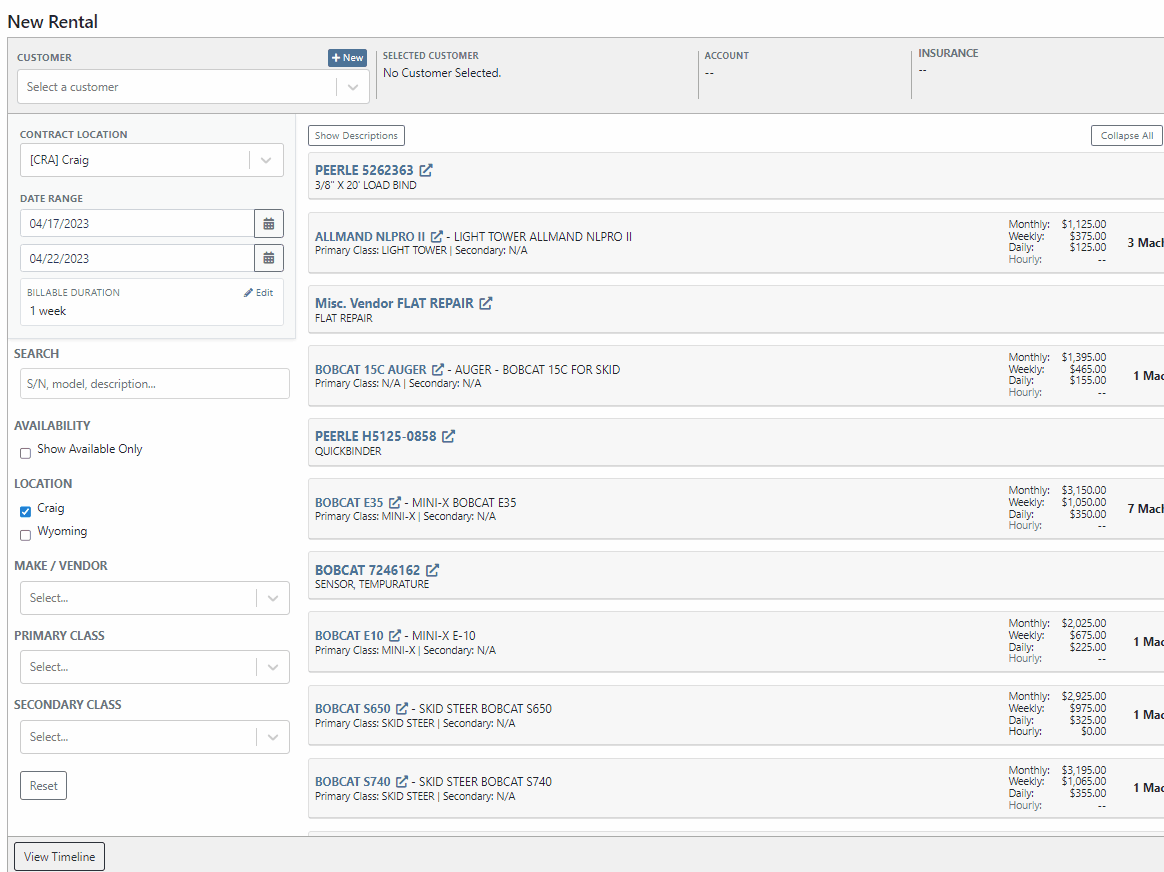Click the "1 week" billable duration value
The width and height of the screenshot is (1164, 872).
(48, 311)
